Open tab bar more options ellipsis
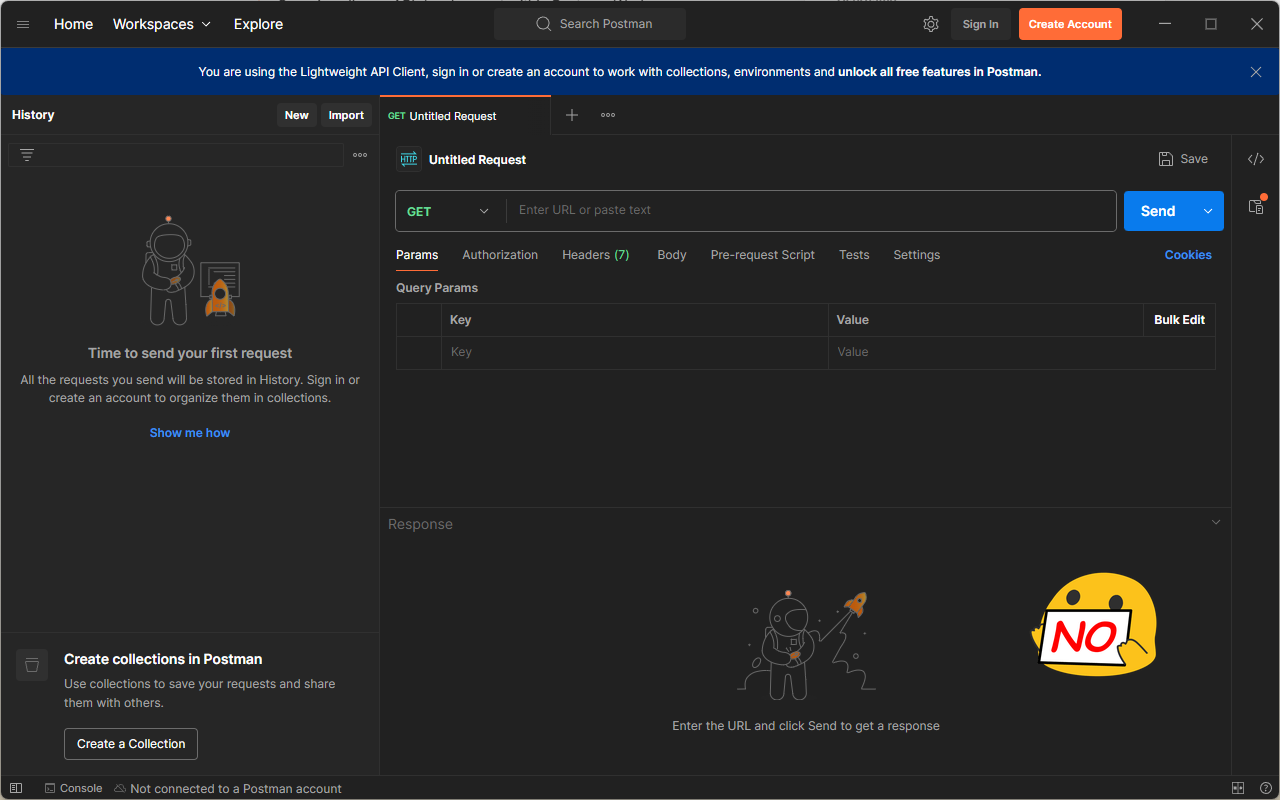This screenshot has width=1280, height=800. 608,115
